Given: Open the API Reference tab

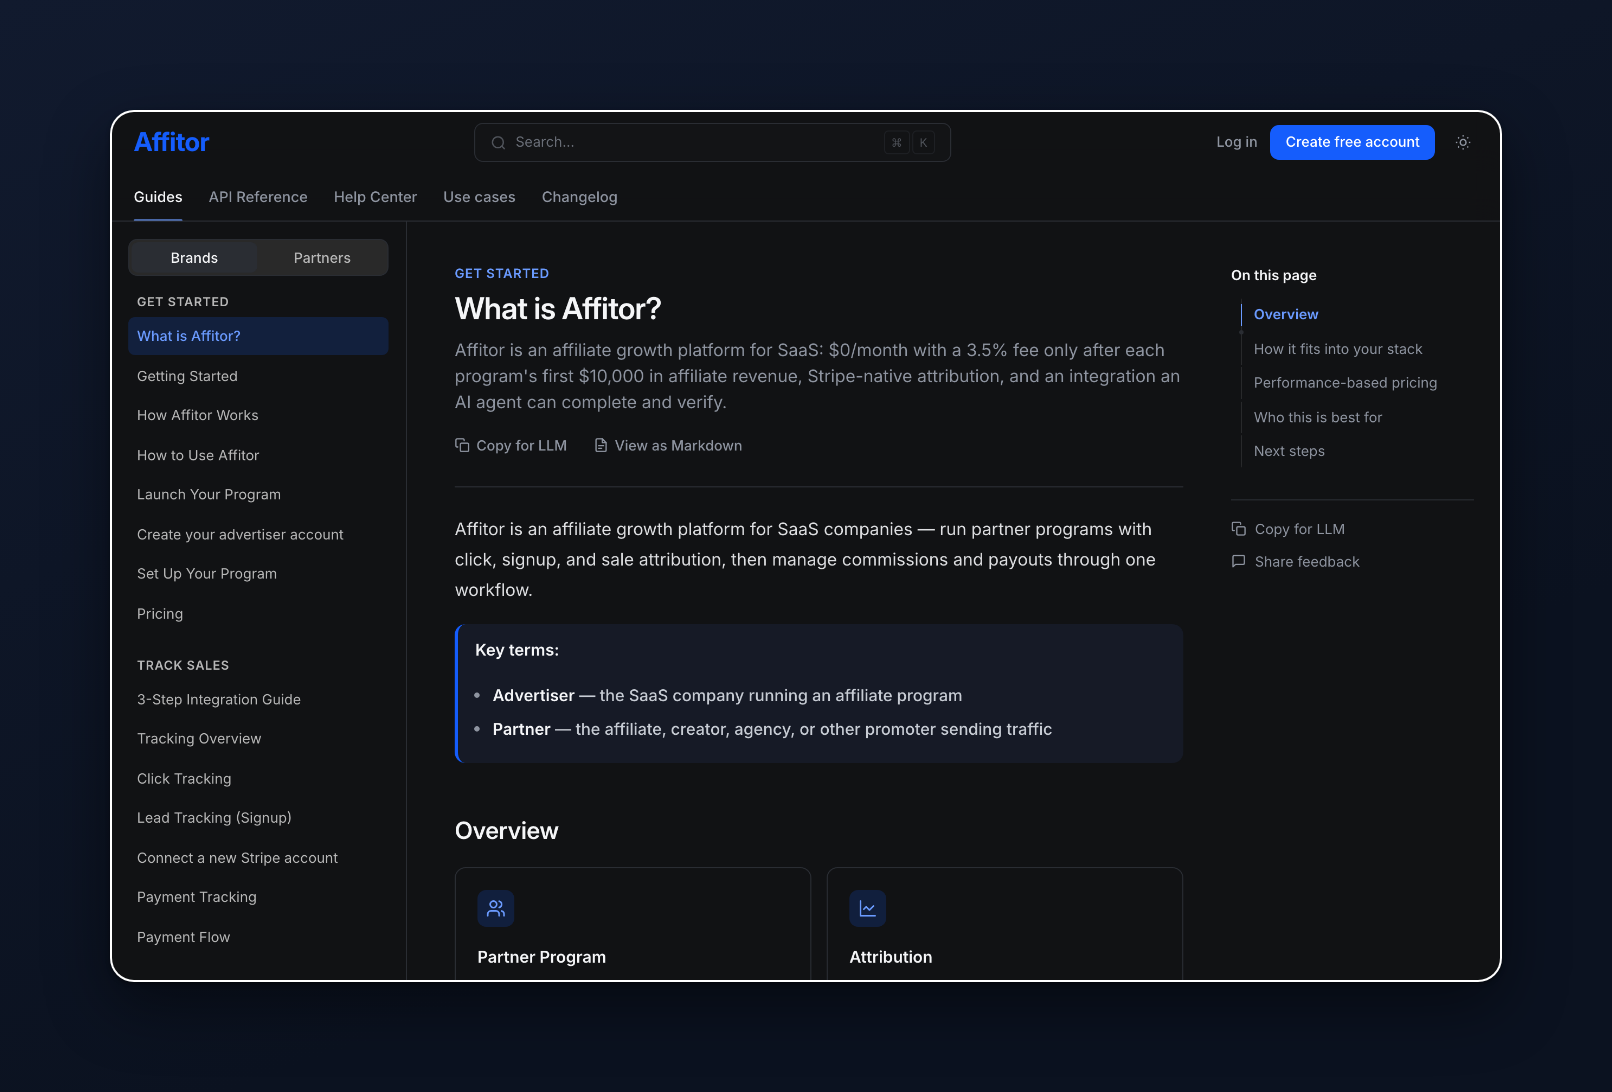Looking at the screenshot, I should [258, 197].
